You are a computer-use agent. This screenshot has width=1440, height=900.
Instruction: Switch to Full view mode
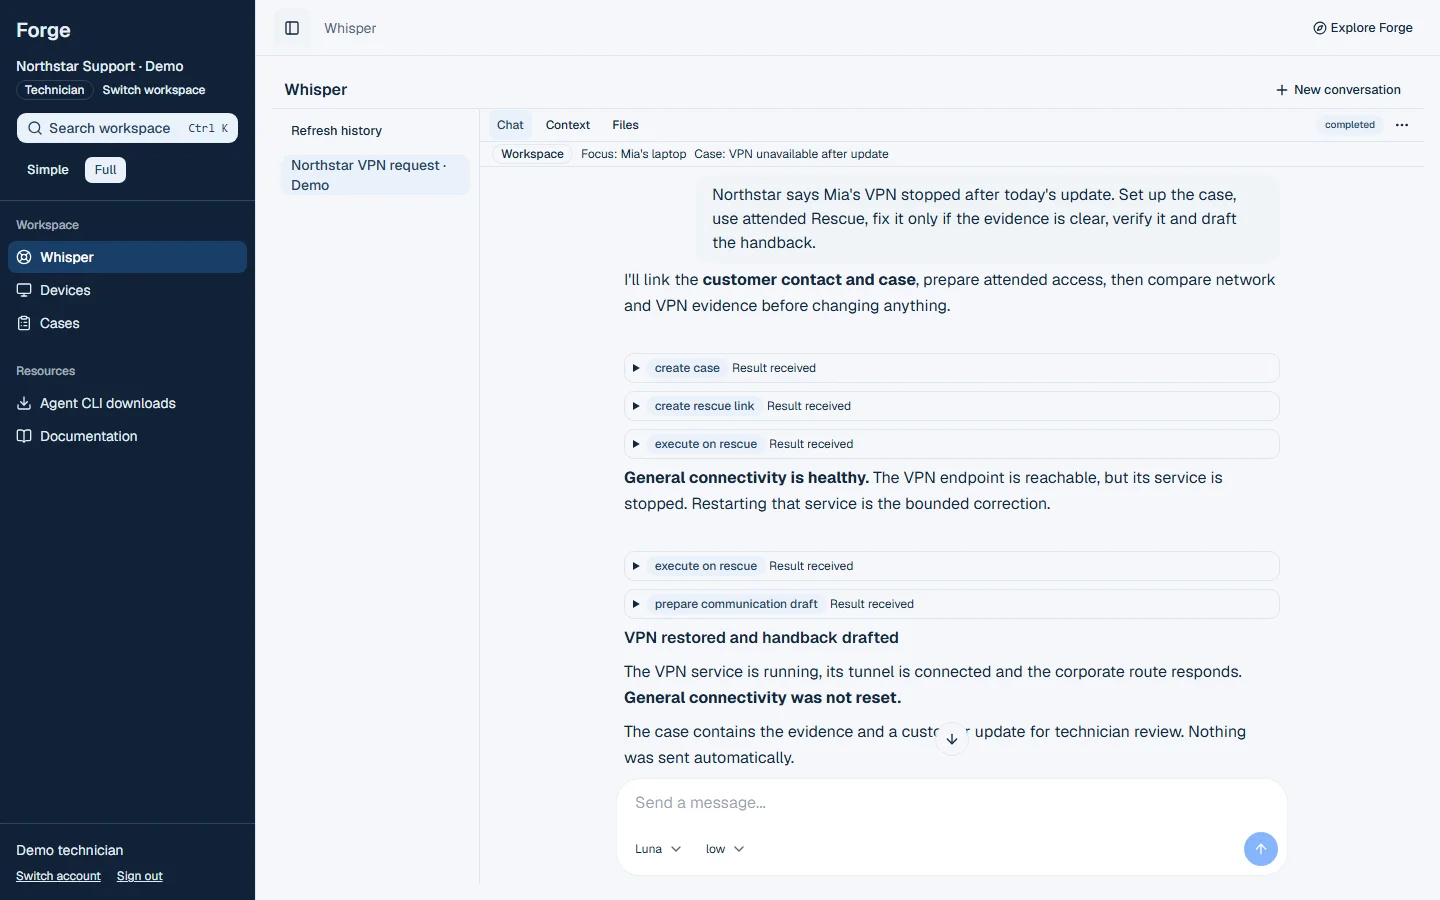click(105, 170)
